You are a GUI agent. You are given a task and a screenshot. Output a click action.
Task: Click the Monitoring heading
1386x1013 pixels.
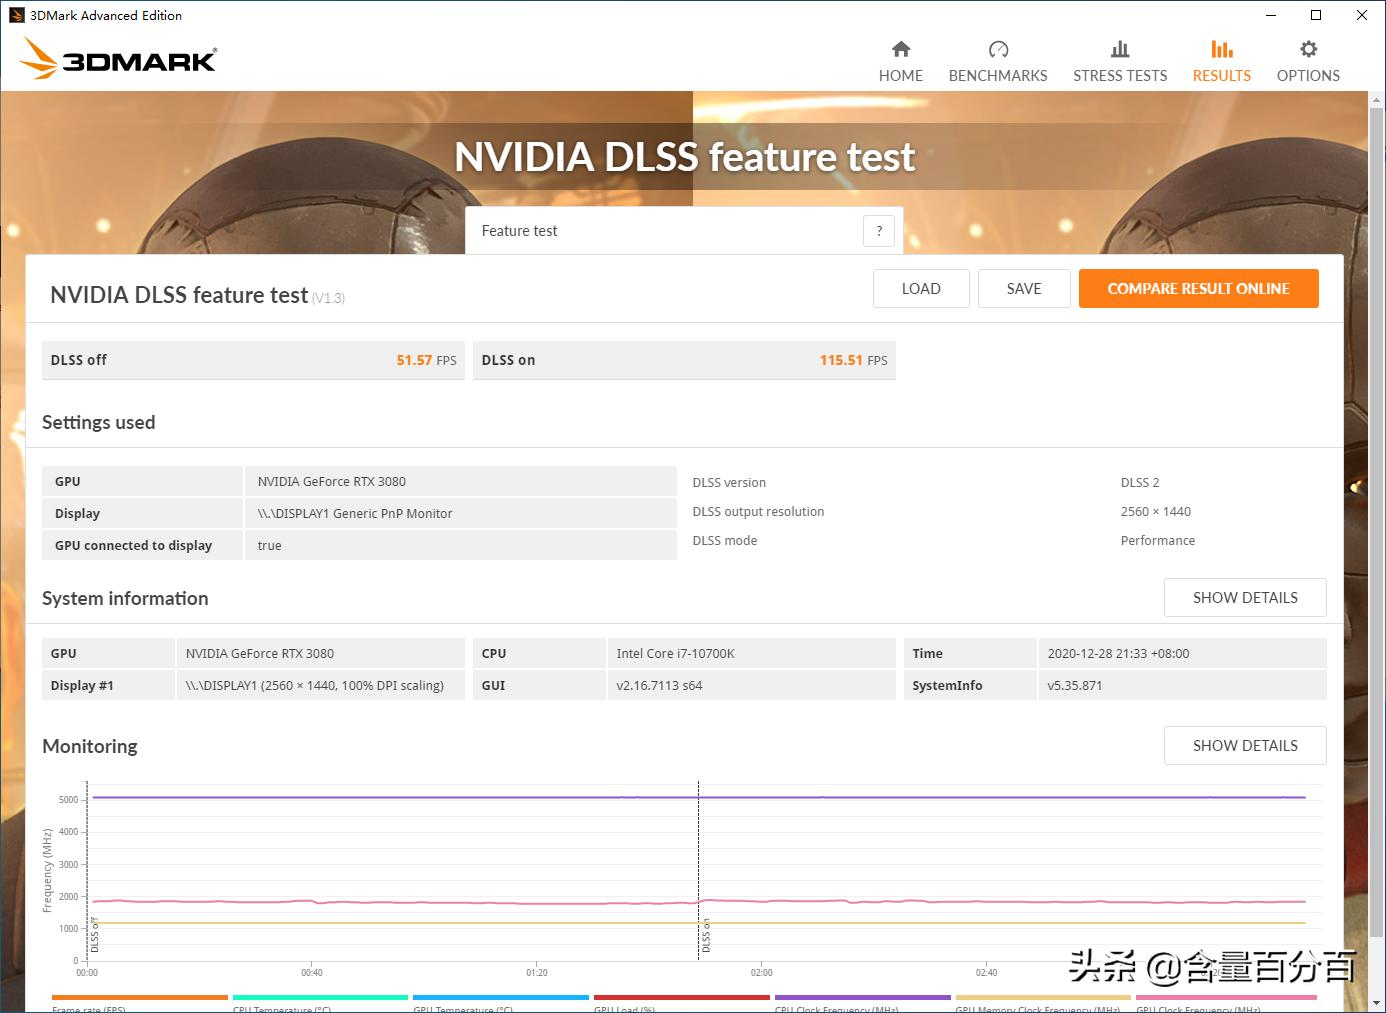(90, 746)
